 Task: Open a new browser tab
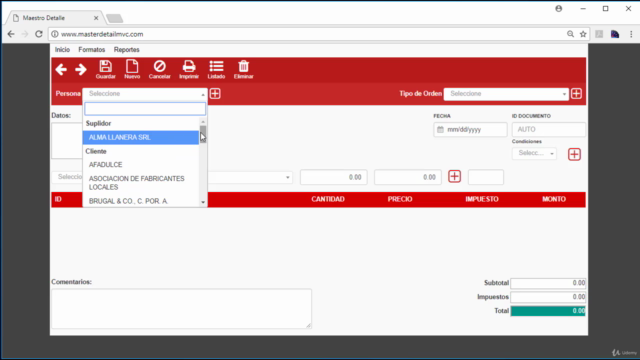[x=115, y=18]
